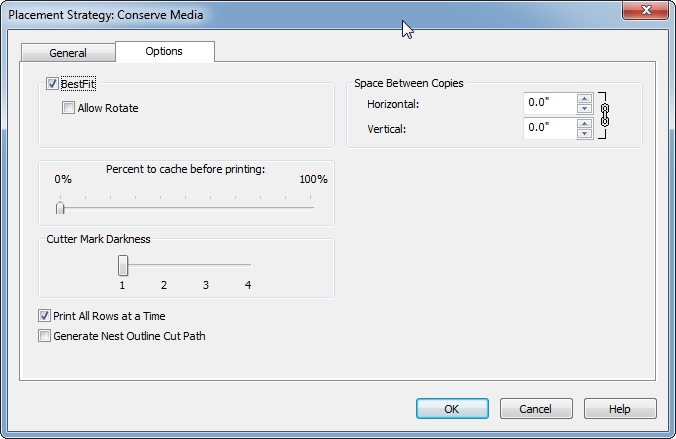This screenshot has height=439, width=676.
Task: Enable the Allow Rotate checkbox
Action: click(68, 107)
